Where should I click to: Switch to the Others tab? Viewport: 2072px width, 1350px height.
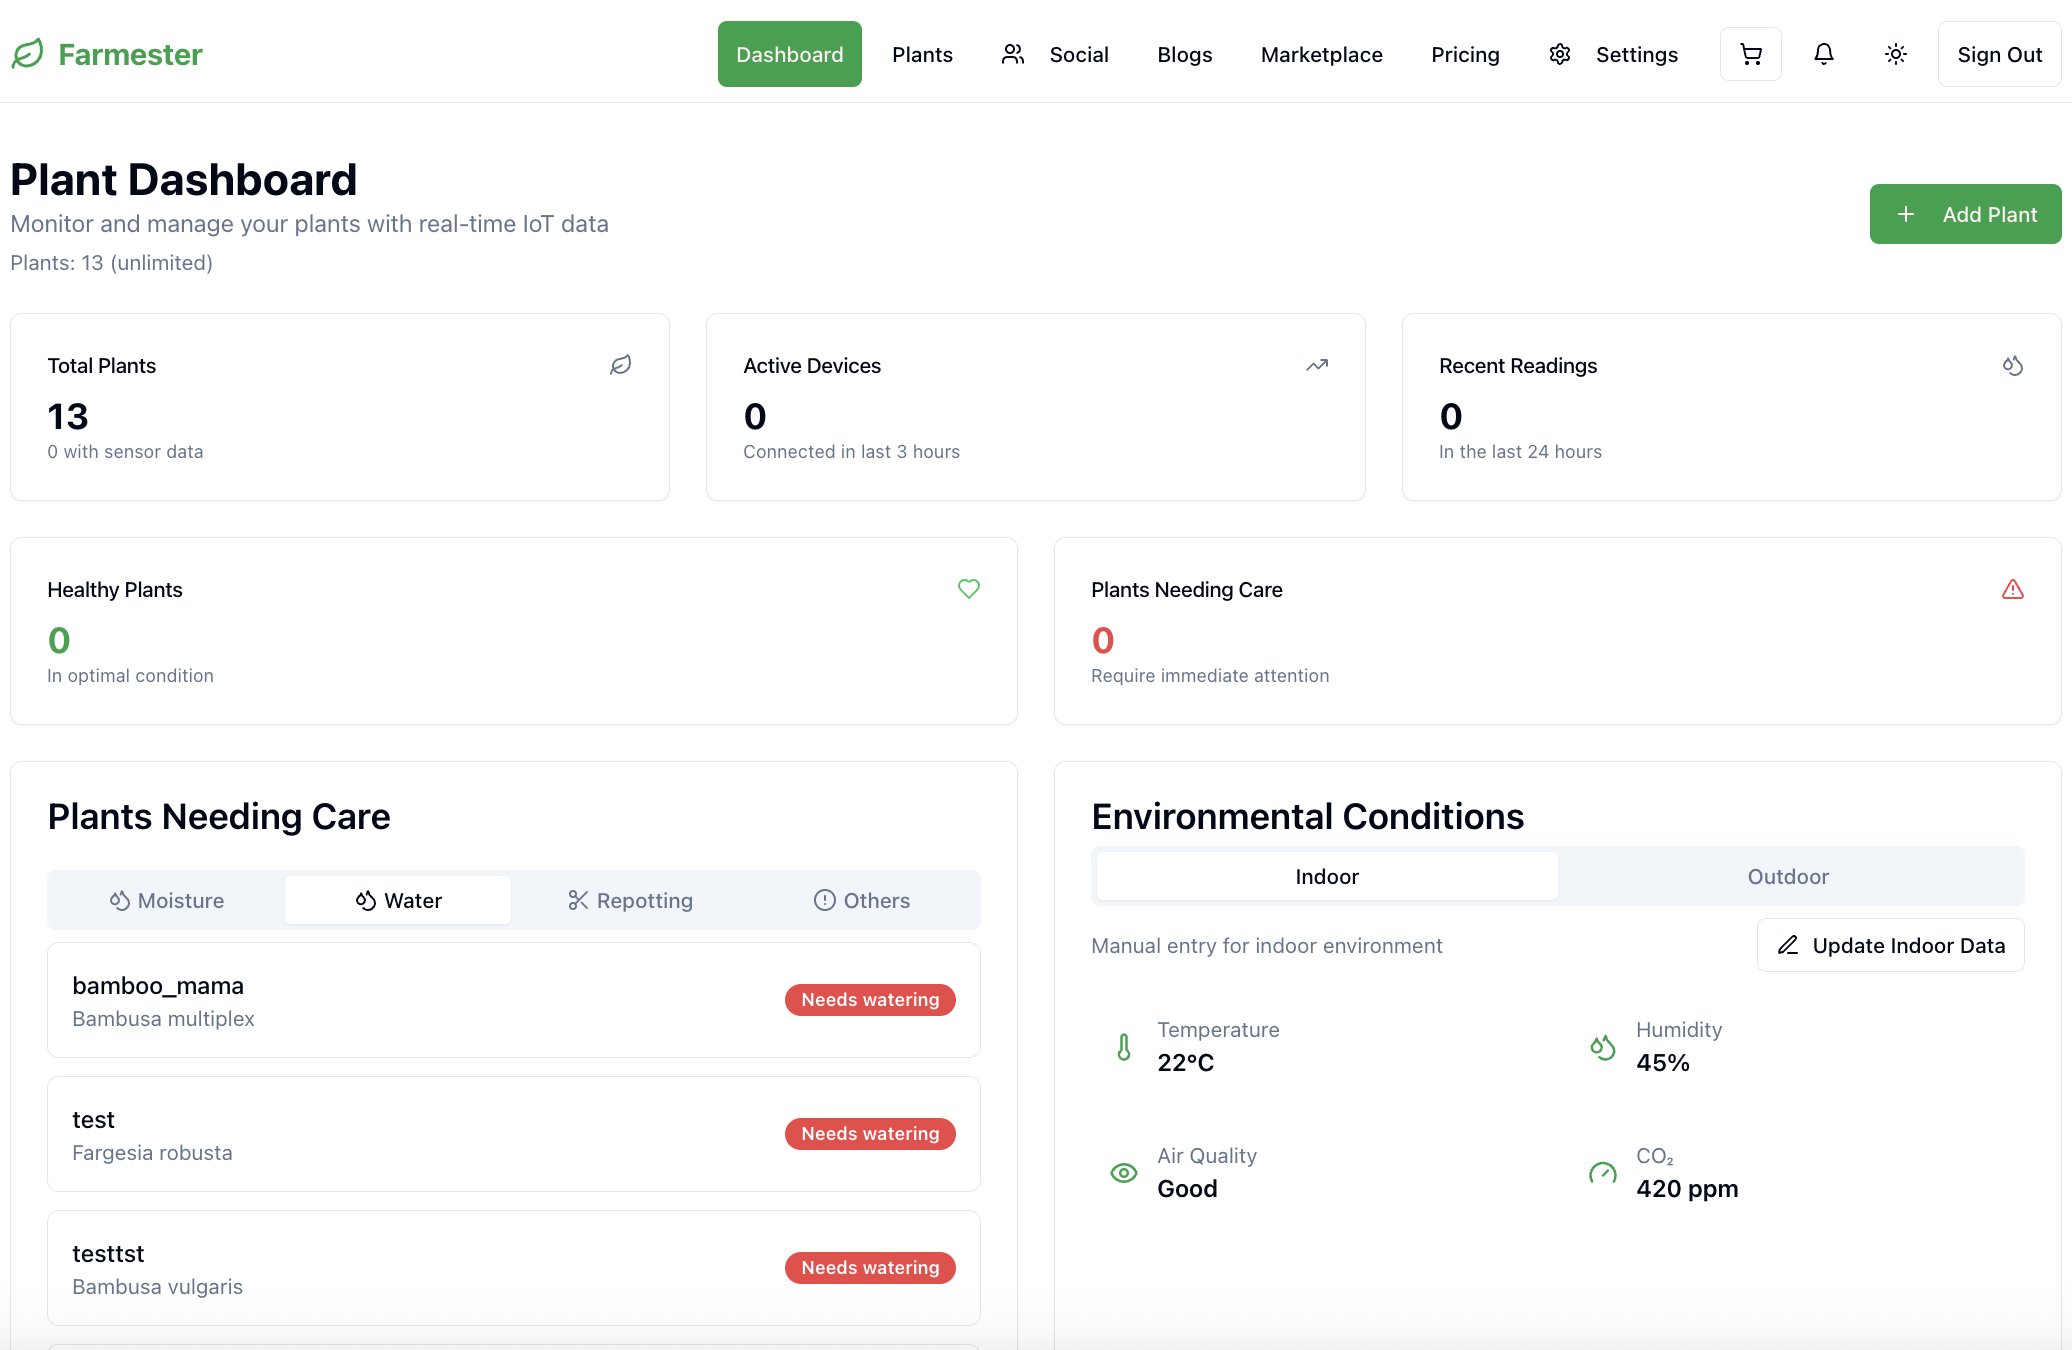(862, 900)
